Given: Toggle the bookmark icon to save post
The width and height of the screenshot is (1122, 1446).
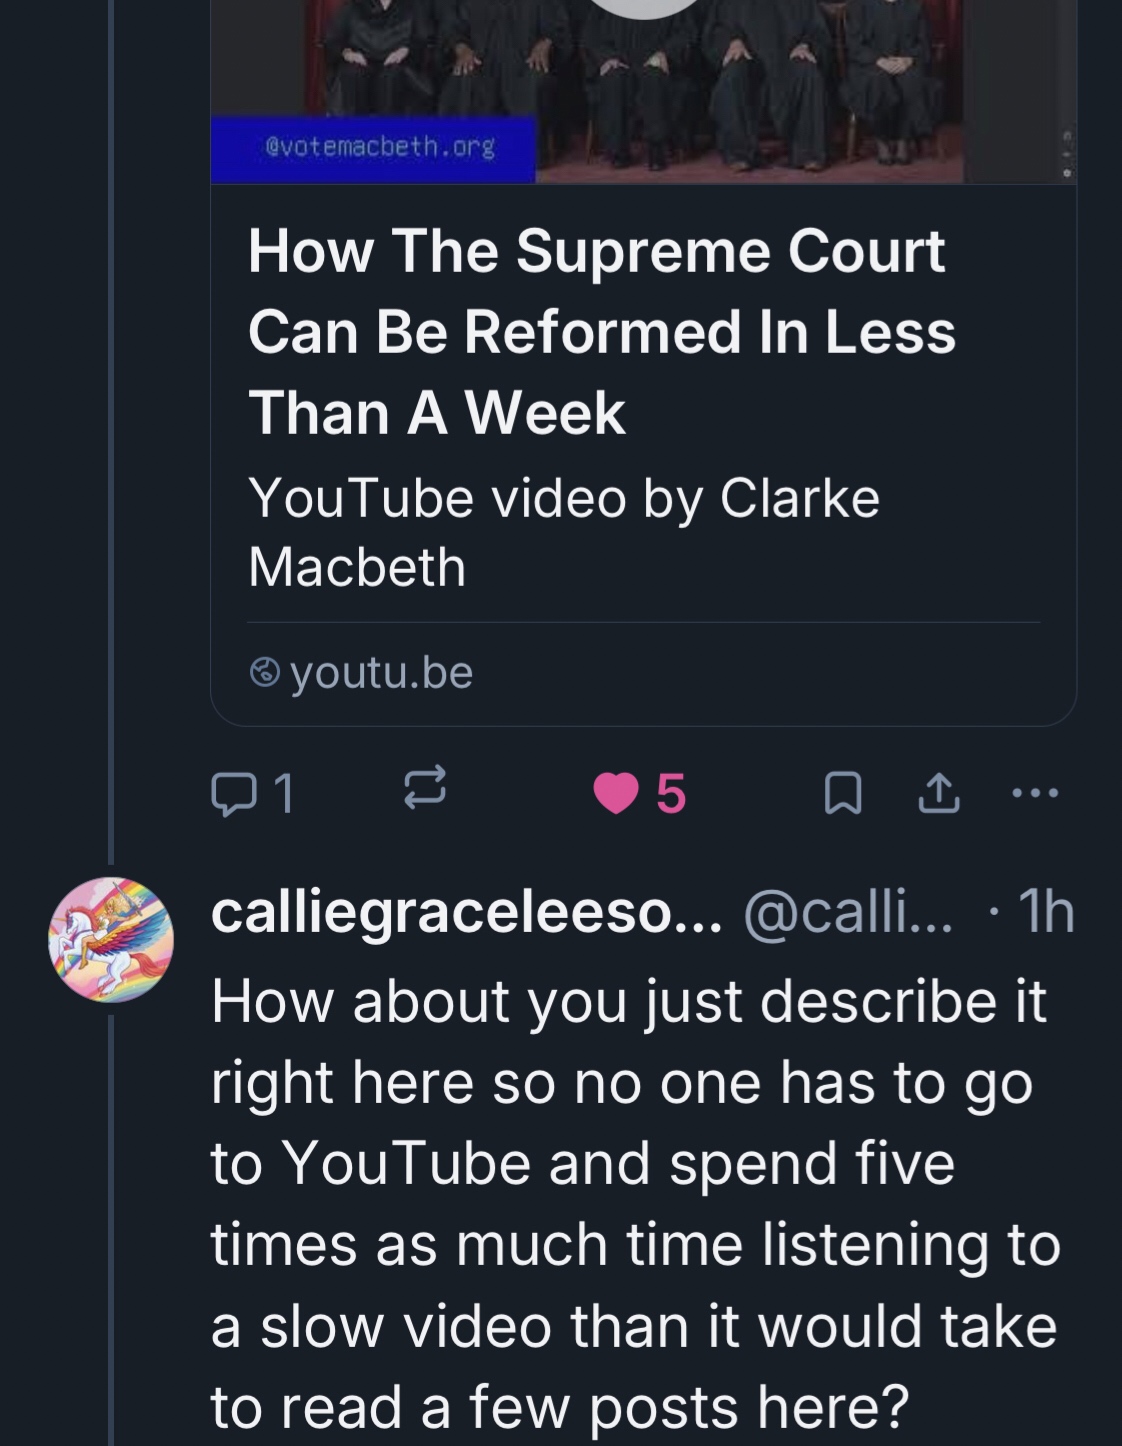Looking at the screenshot, I should (x=842, y=794).
